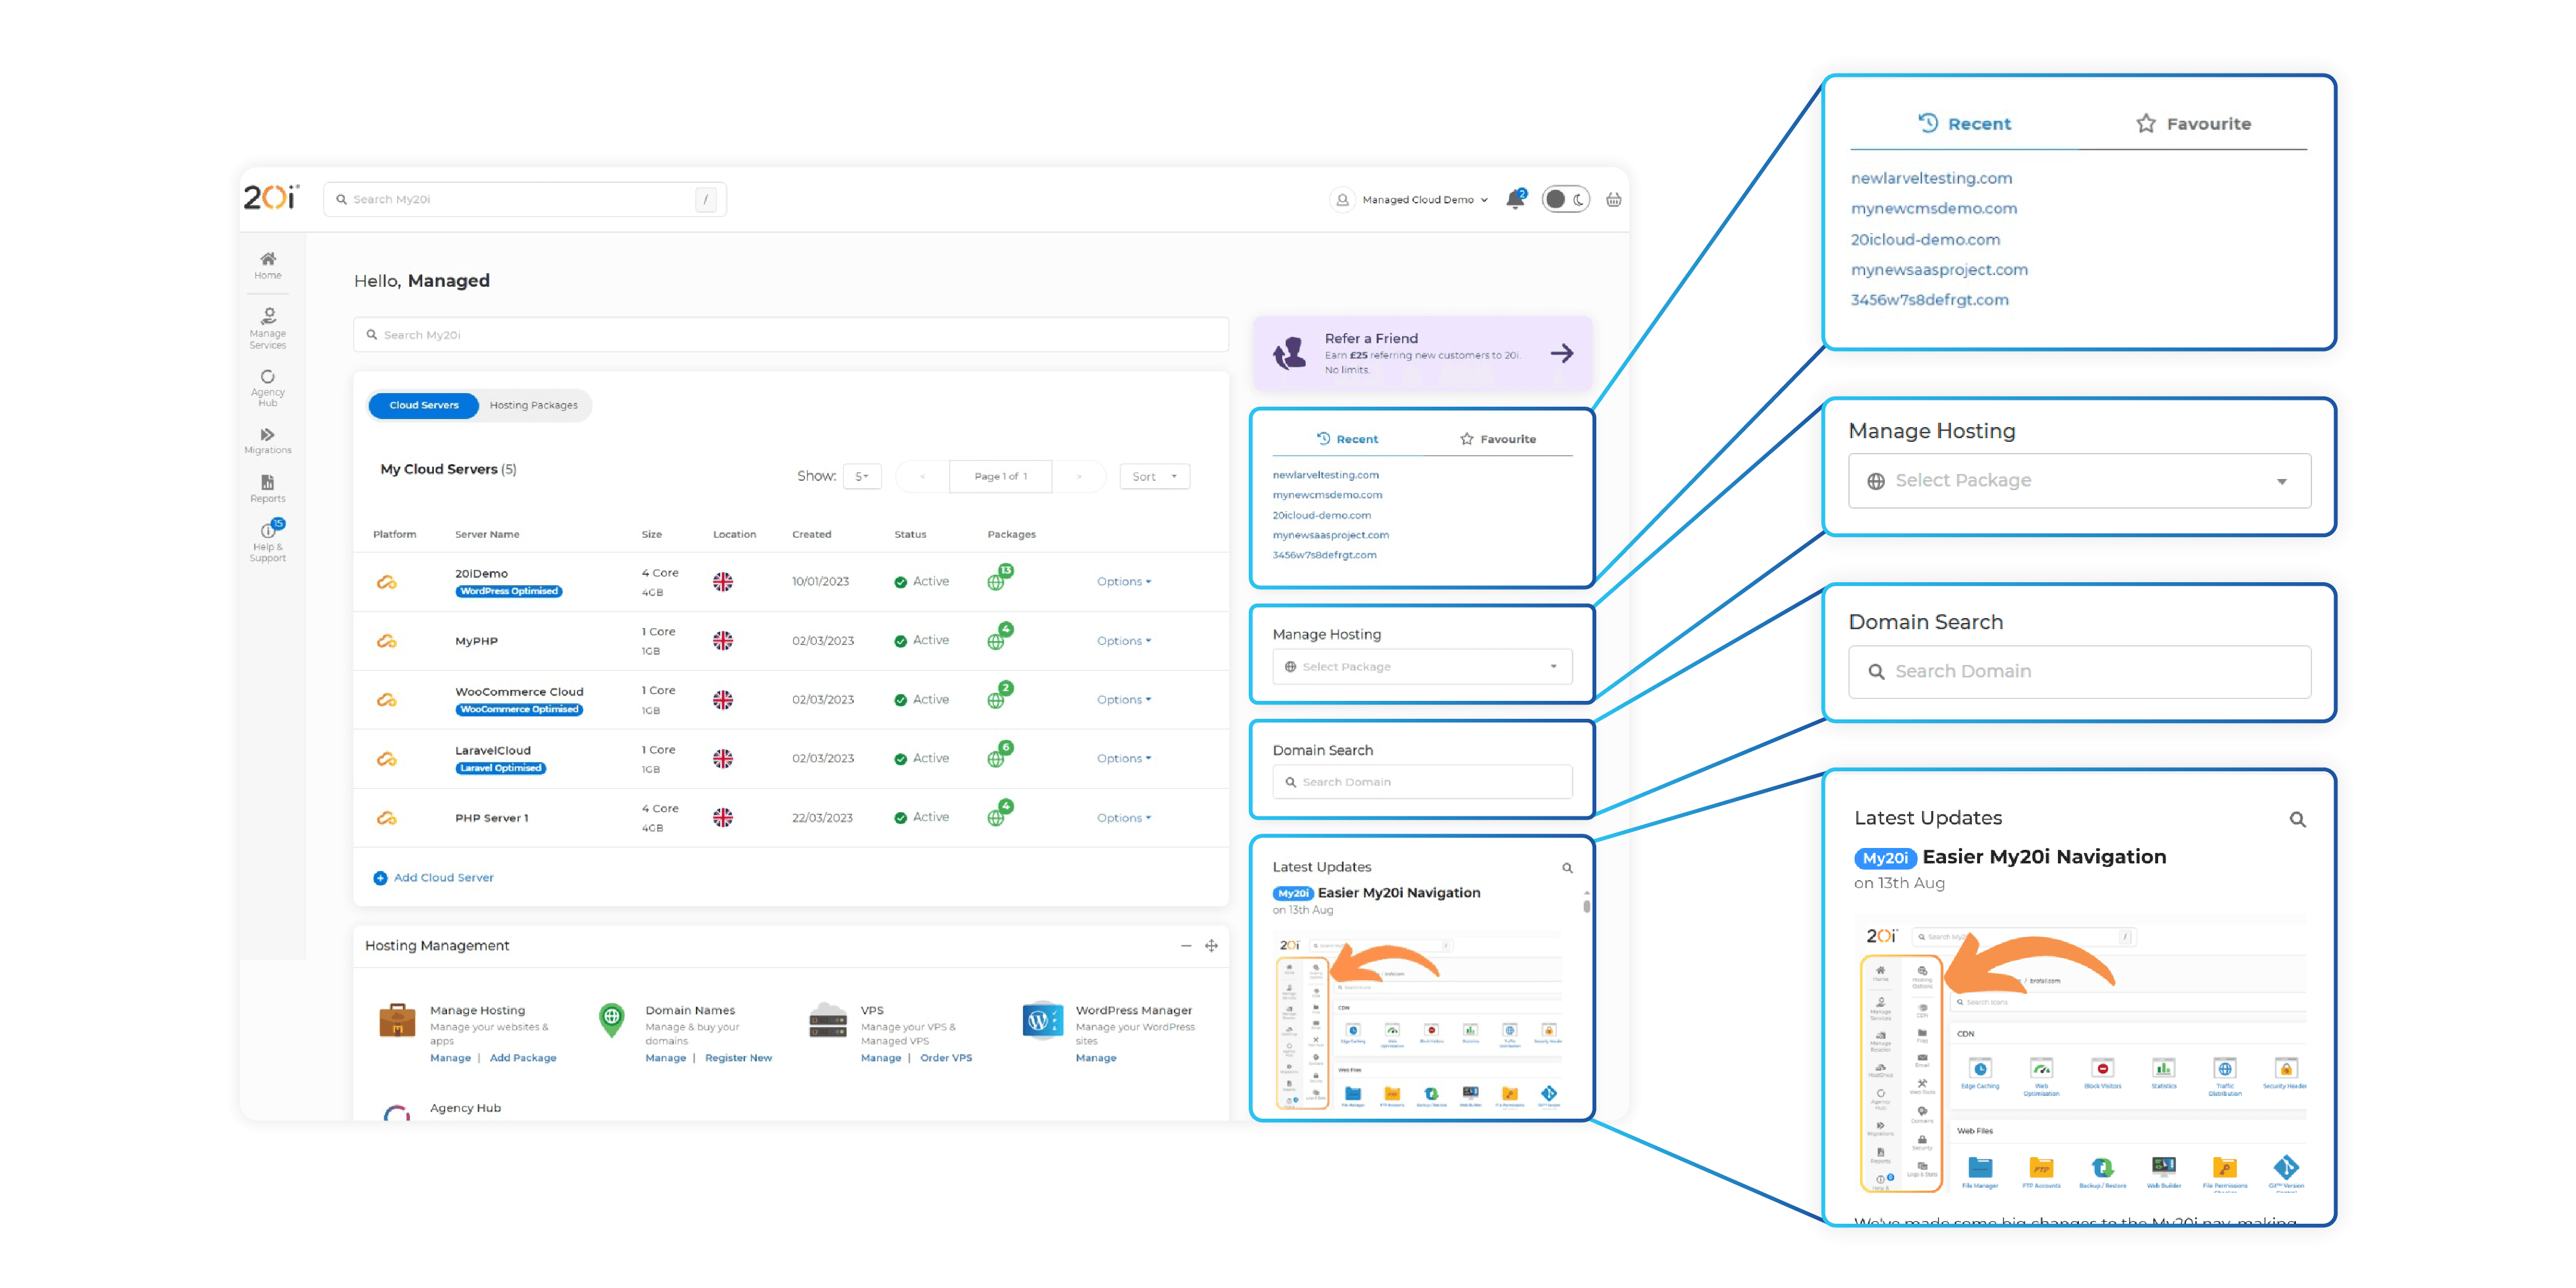
Task: Go to the next servers page
Action: point(1079,477)
